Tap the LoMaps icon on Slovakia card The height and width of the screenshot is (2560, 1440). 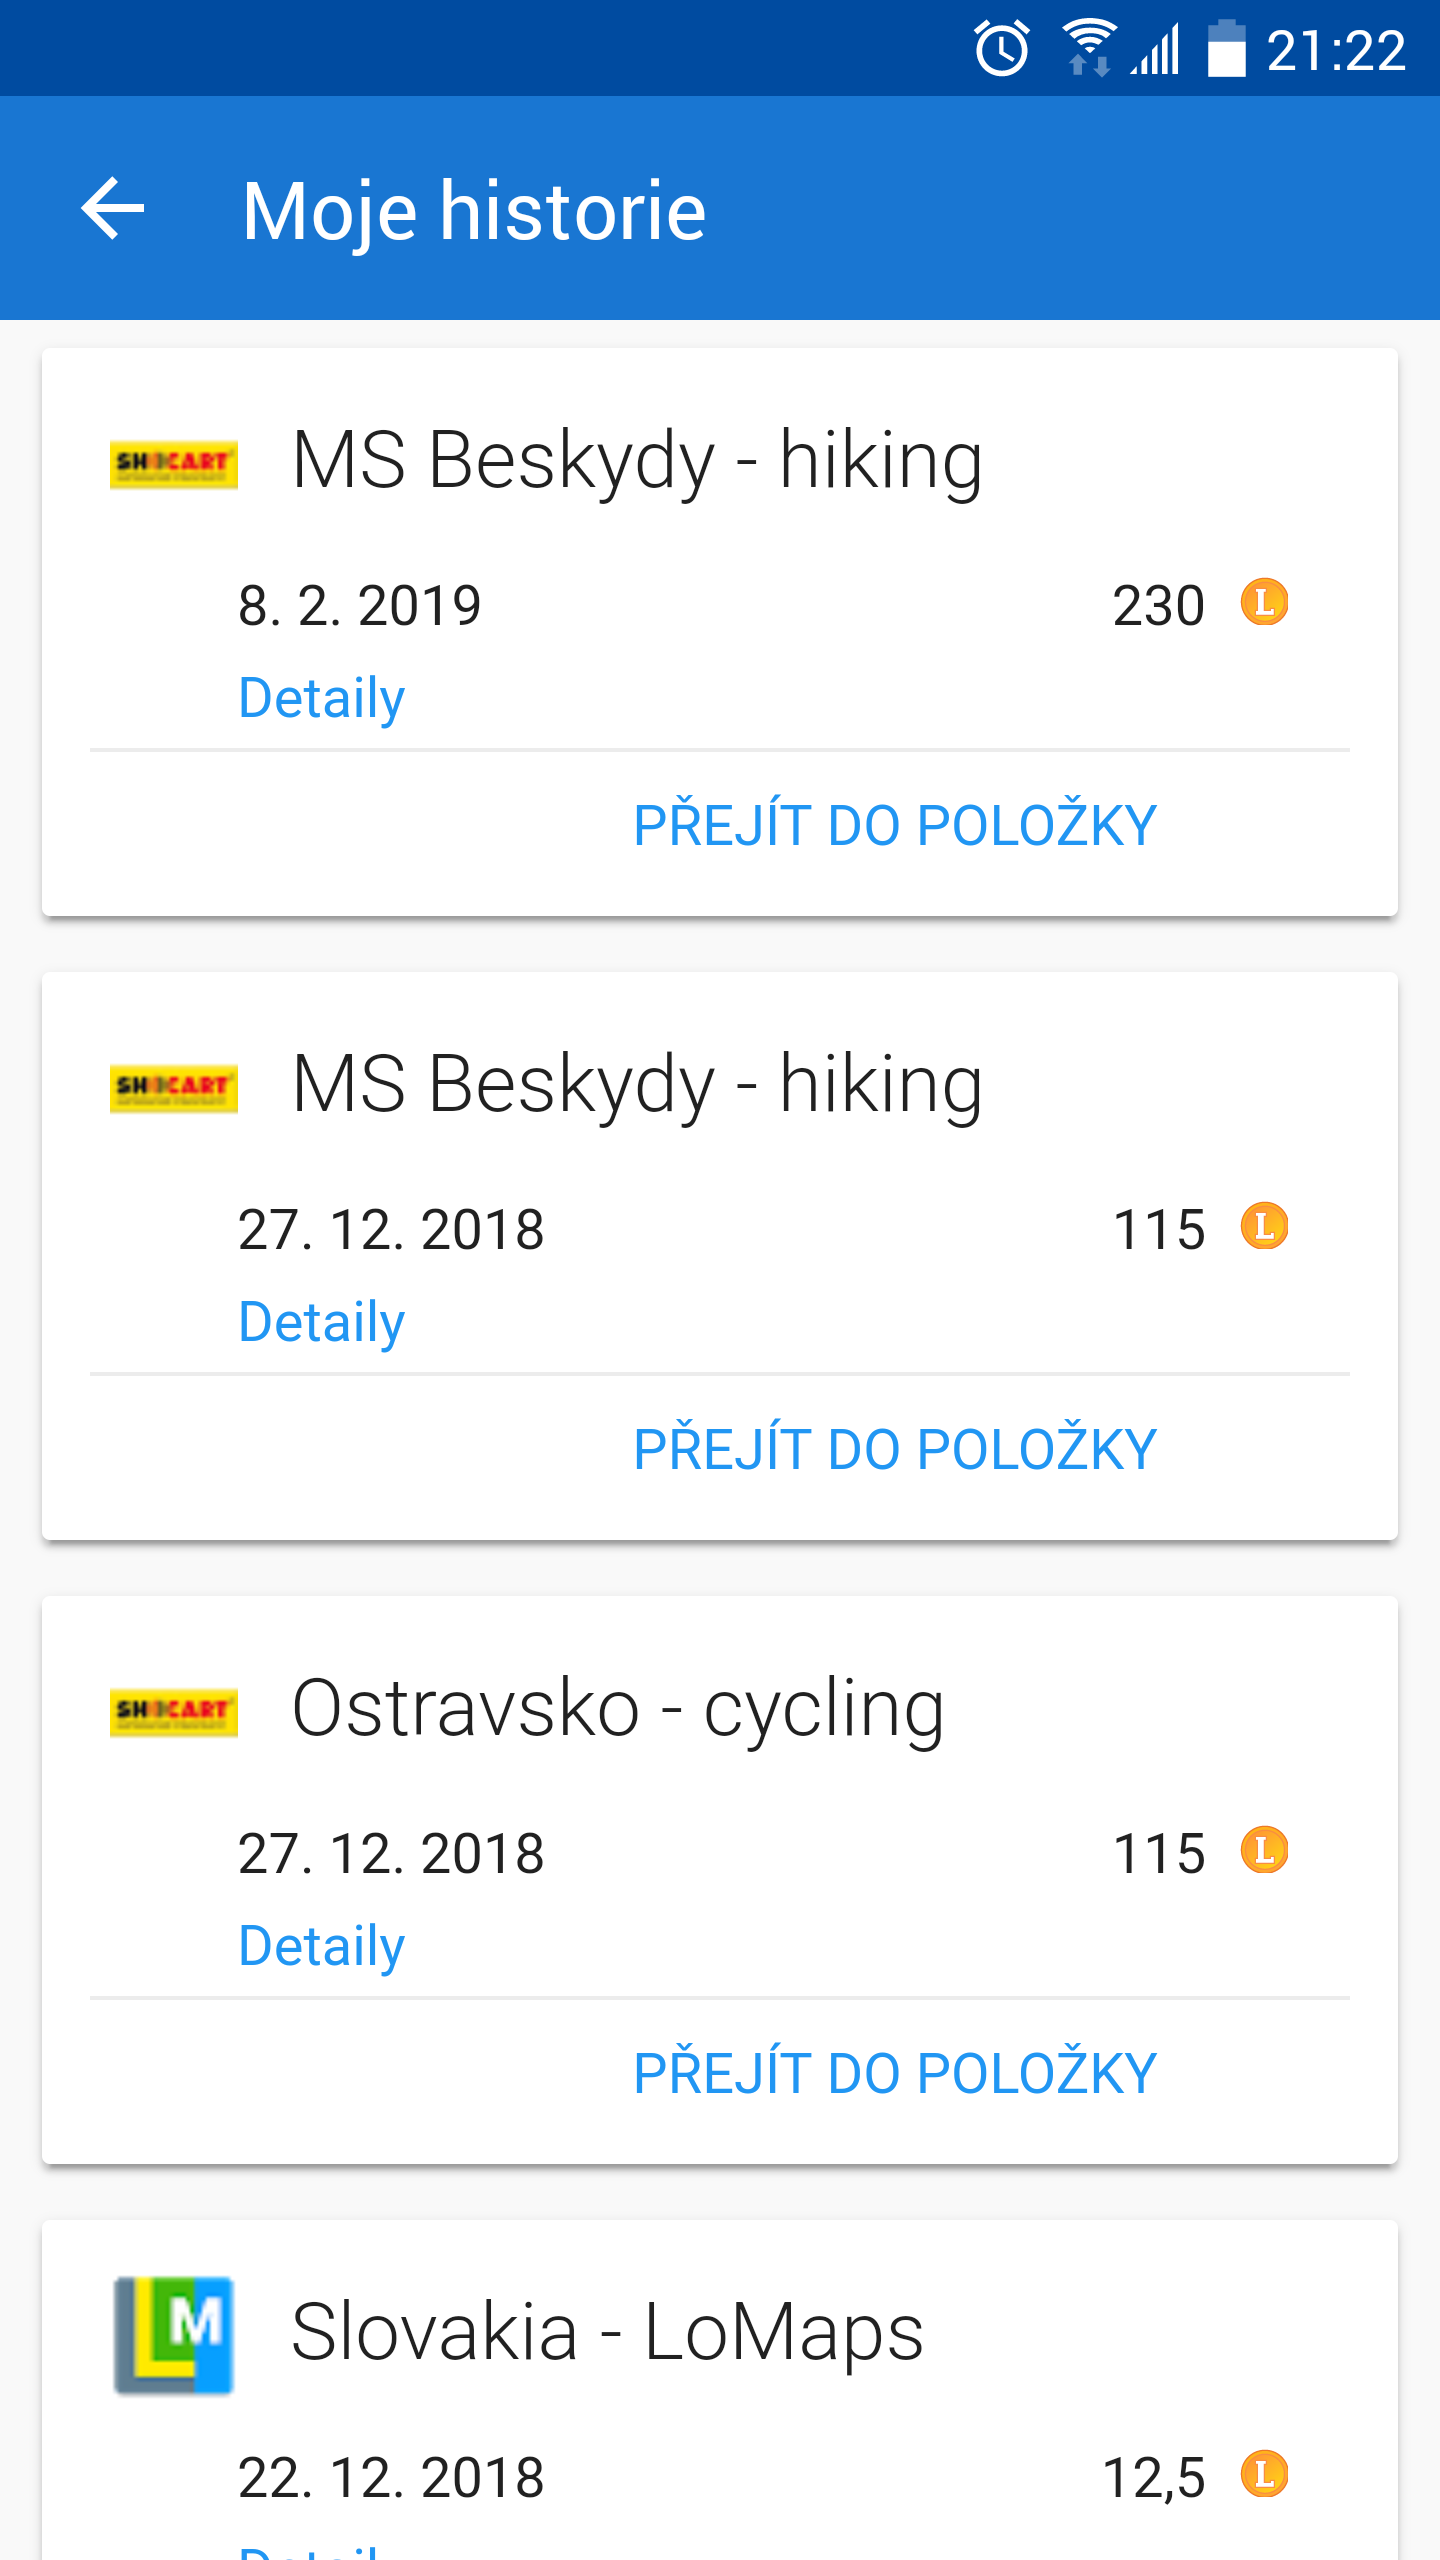tap(174, 2334)
